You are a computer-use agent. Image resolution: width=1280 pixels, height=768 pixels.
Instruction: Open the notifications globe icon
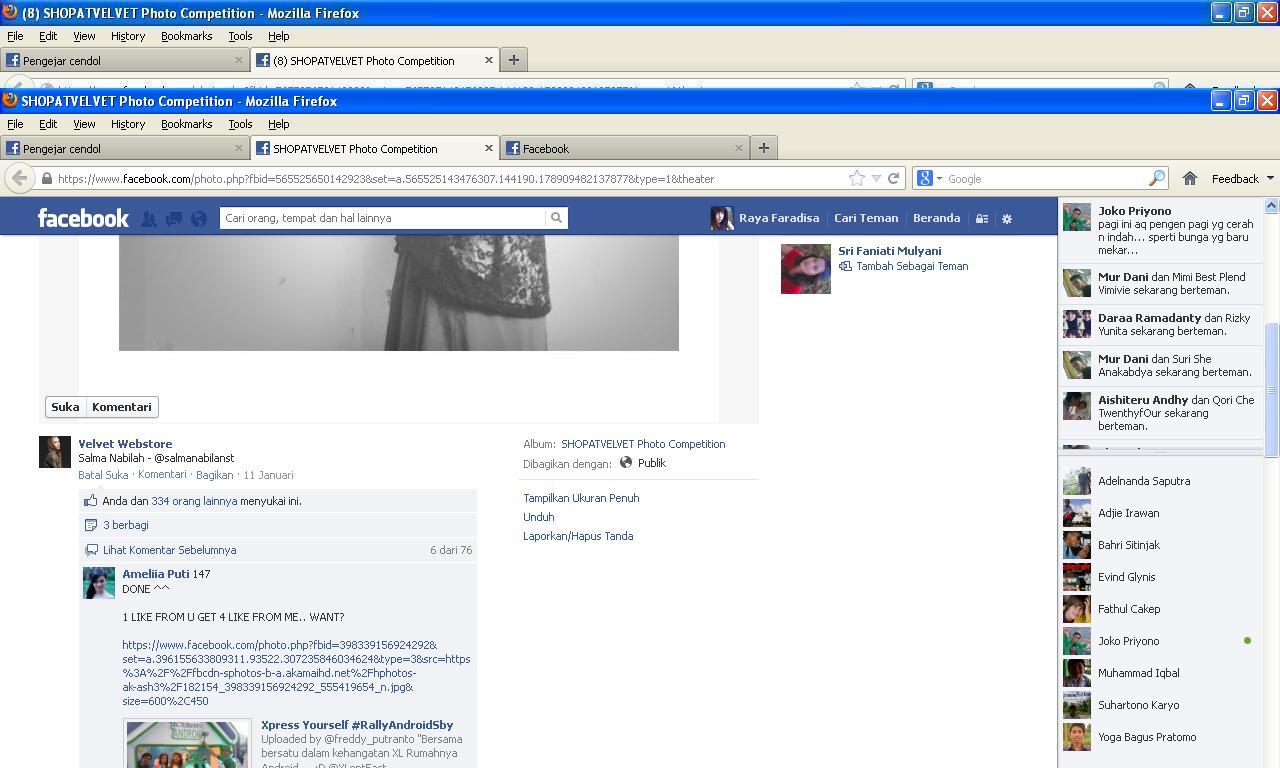click(x=199, y=218)
